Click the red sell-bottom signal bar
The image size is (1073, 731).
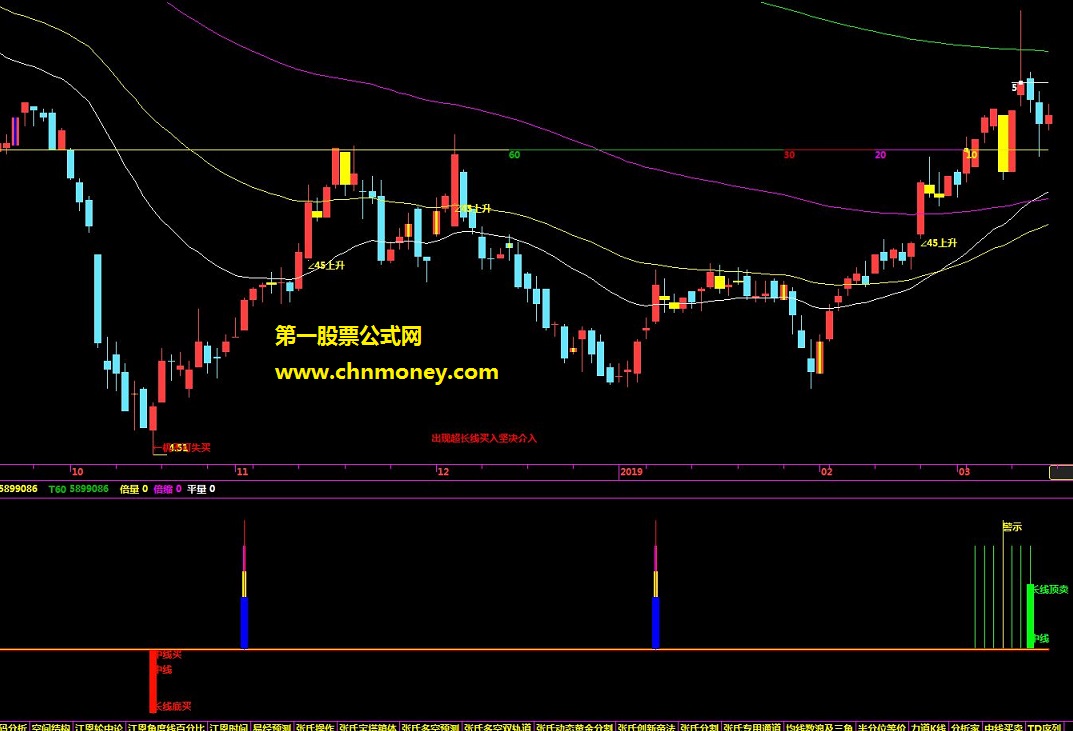tap(153, 681)
